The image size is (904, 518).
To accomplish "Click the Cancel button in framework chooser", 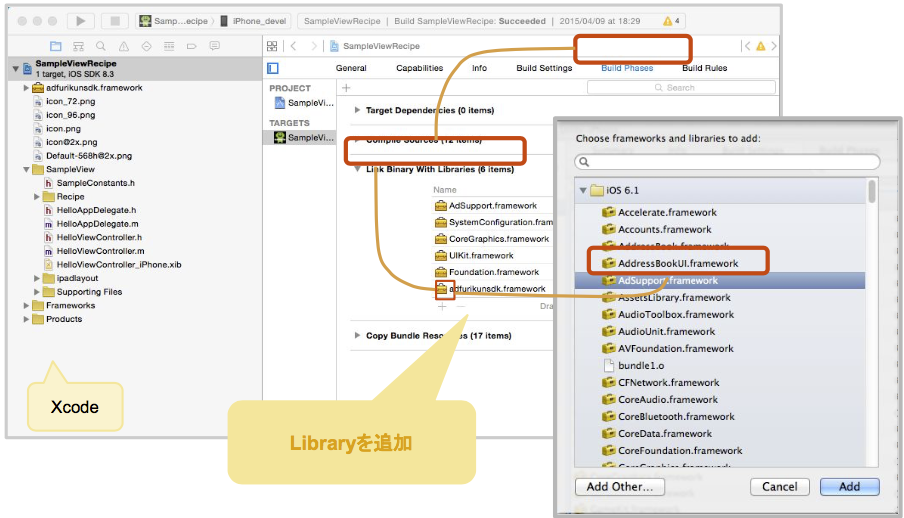I will pos(780,487).
